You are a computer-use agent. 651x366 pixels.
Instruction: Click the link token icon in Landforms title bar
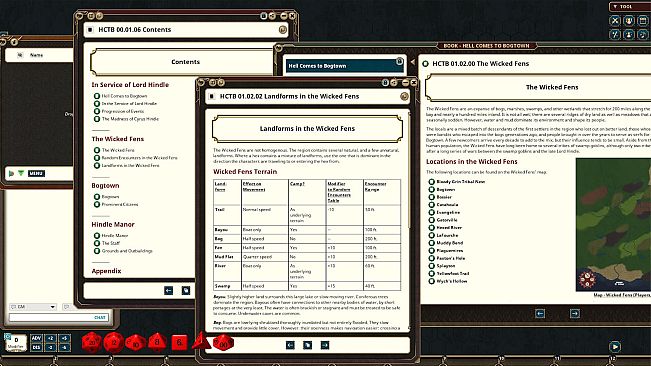(404, 97)
